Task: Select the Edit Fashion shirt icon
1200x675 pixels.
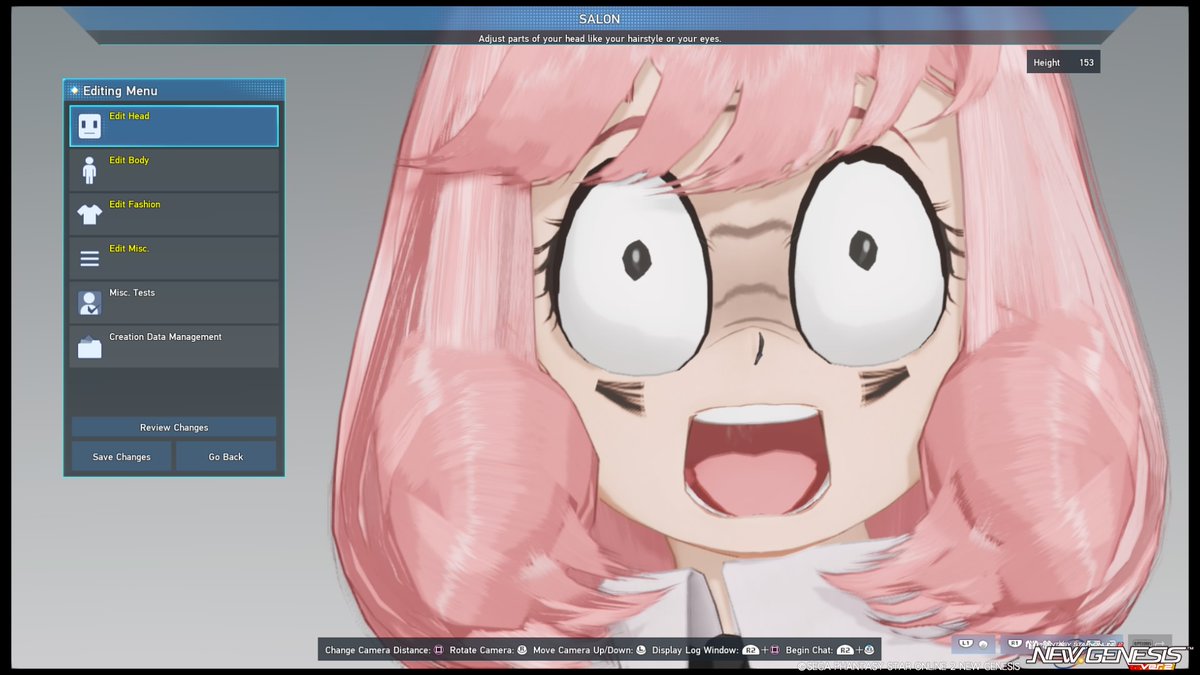Action: point(89,214)
